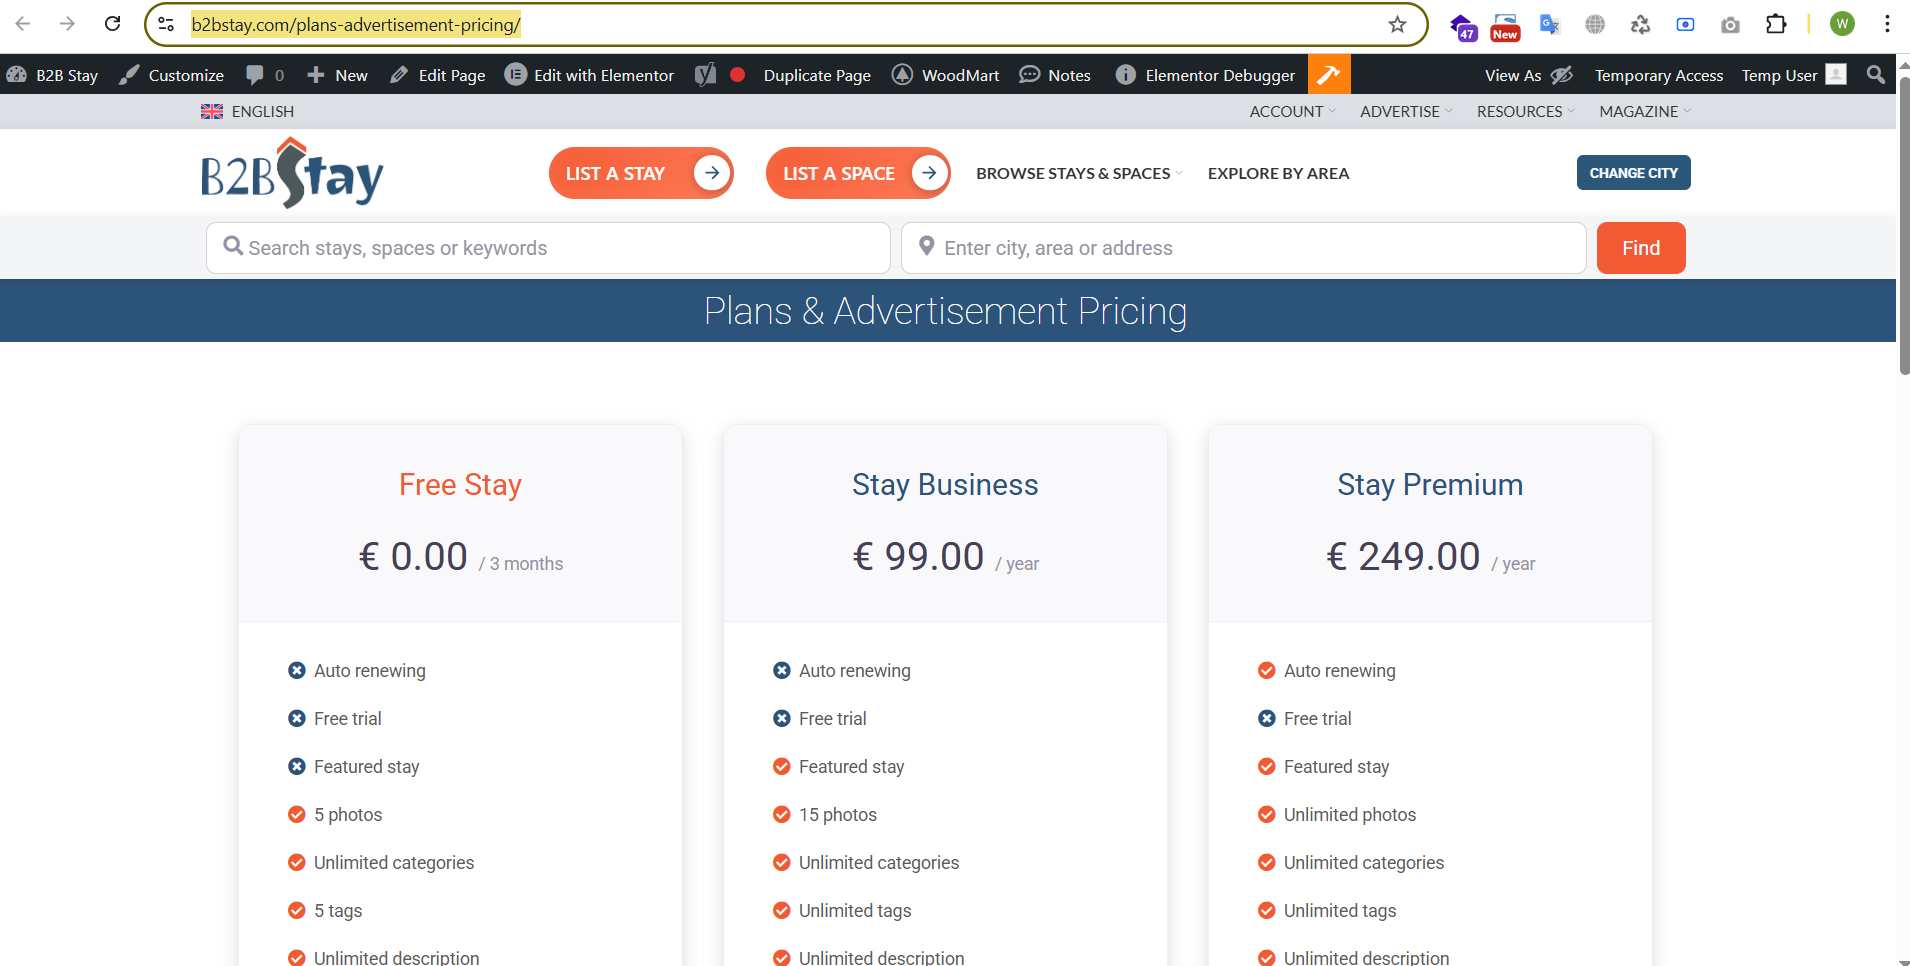Click the bookmark star icon in address bar
Viewport: 1910px width, 966px height.
tap(1397, 25)
